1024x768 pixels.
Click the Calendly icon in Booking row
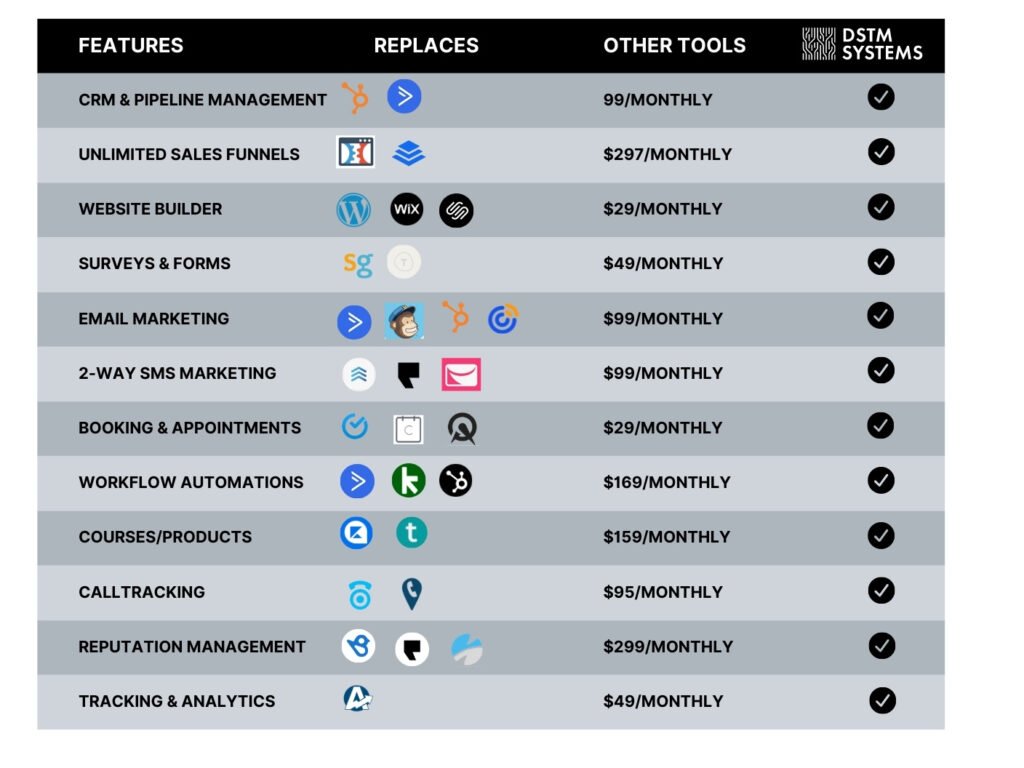(354, 427)
